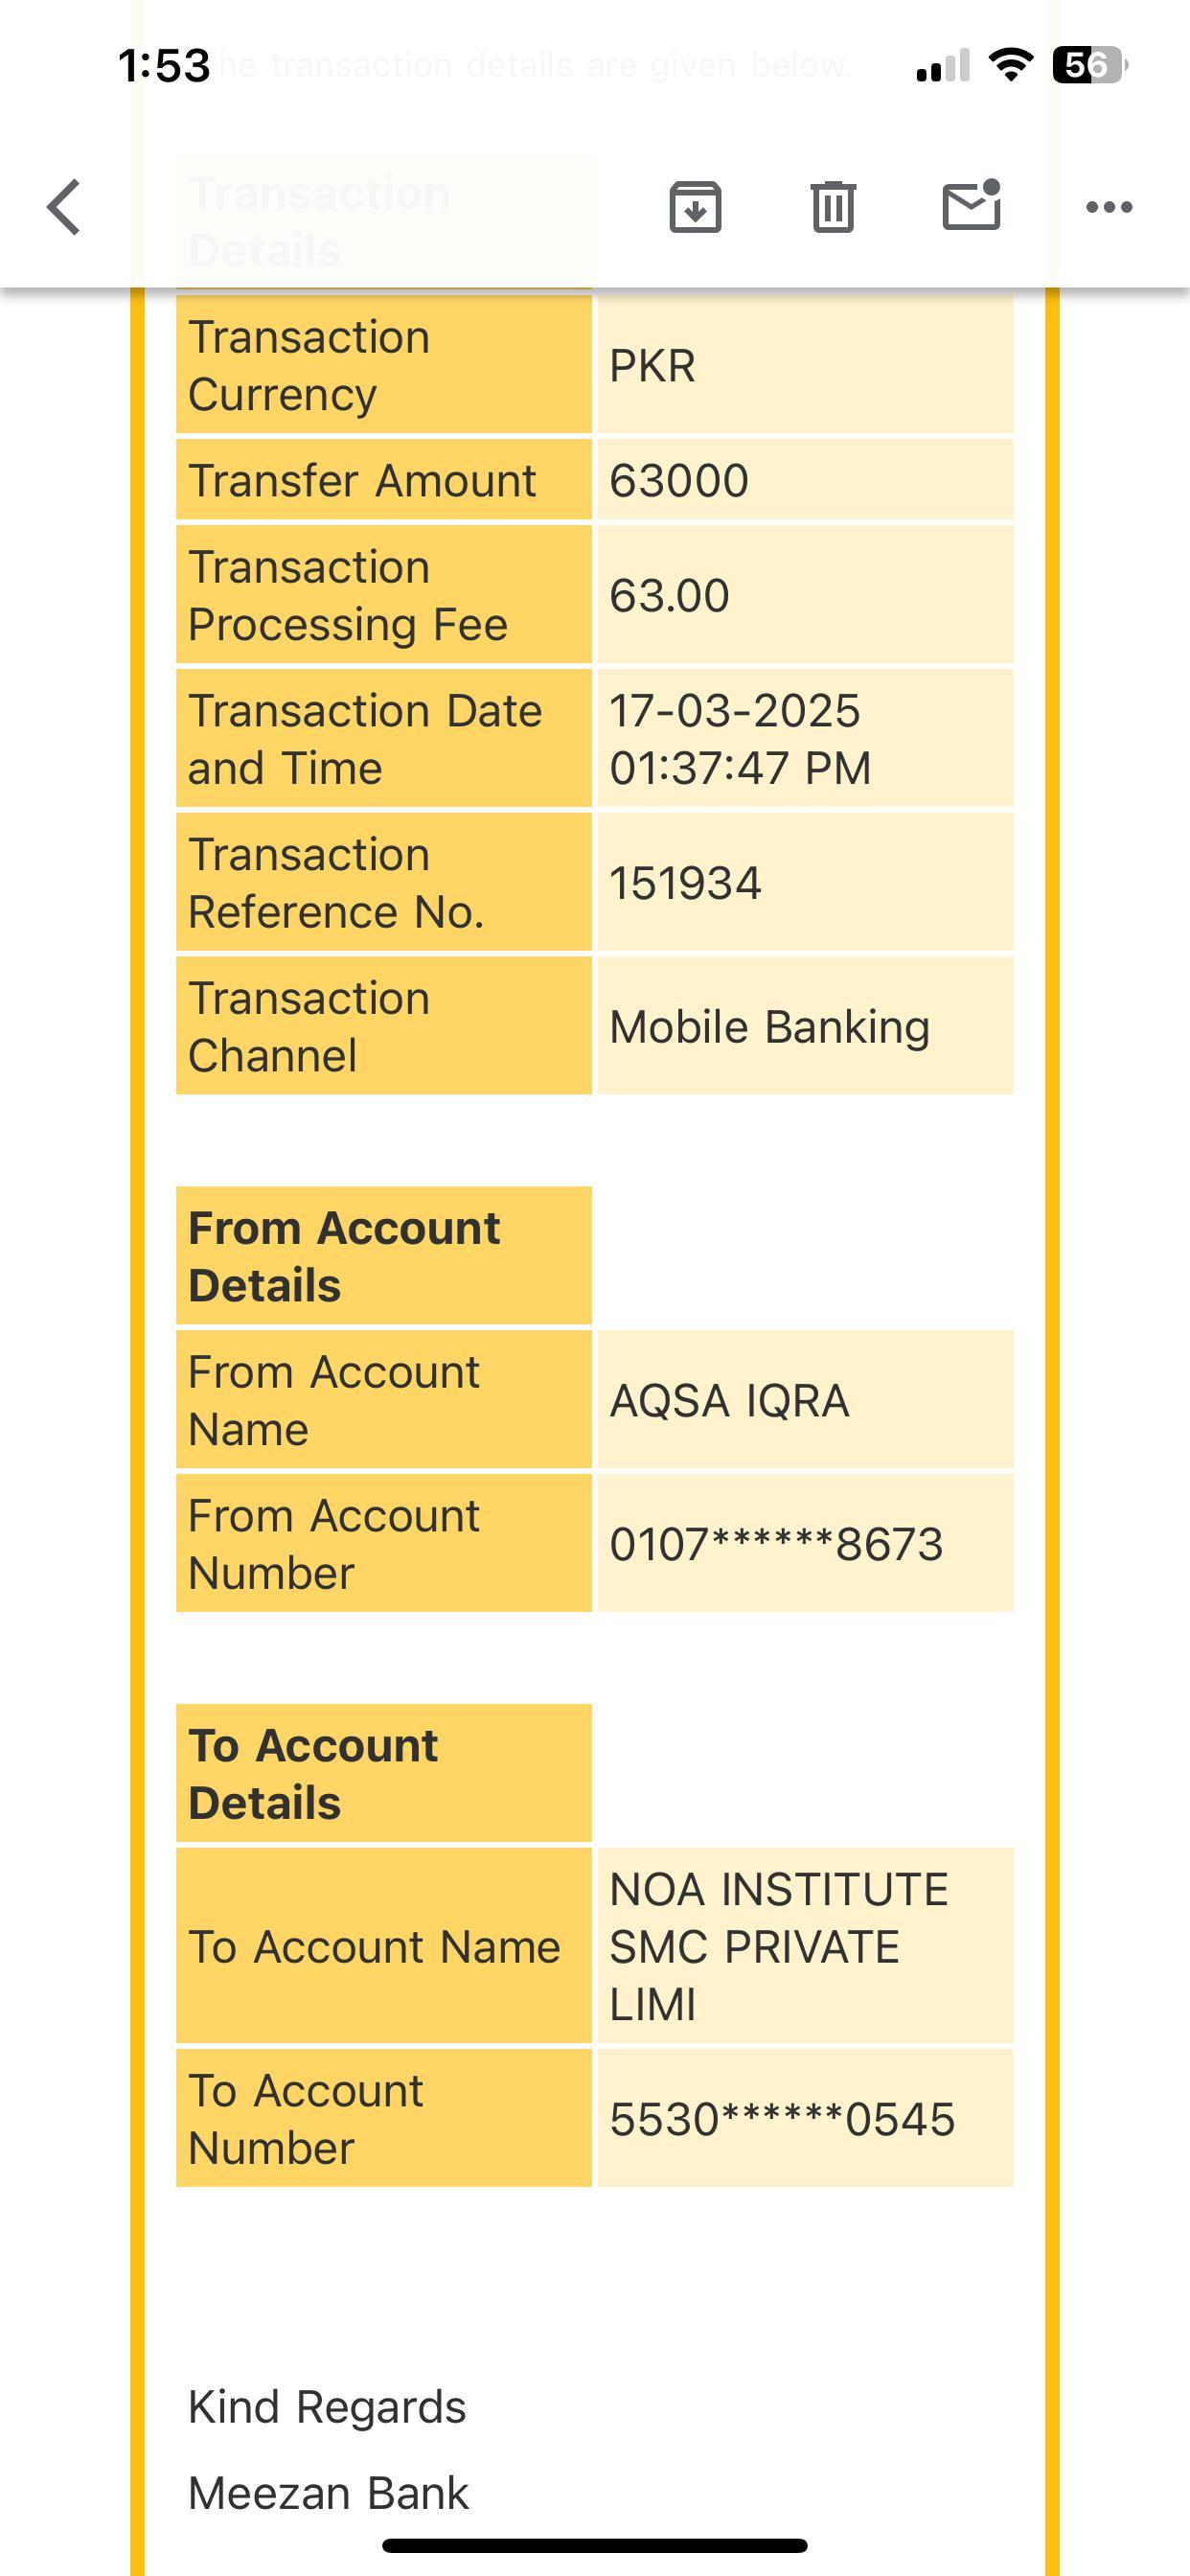Tap the Mobile Banking channel value
Image resolution: width=1190 pixels, height=2576 pixels.
click(x=769, y=1027)
